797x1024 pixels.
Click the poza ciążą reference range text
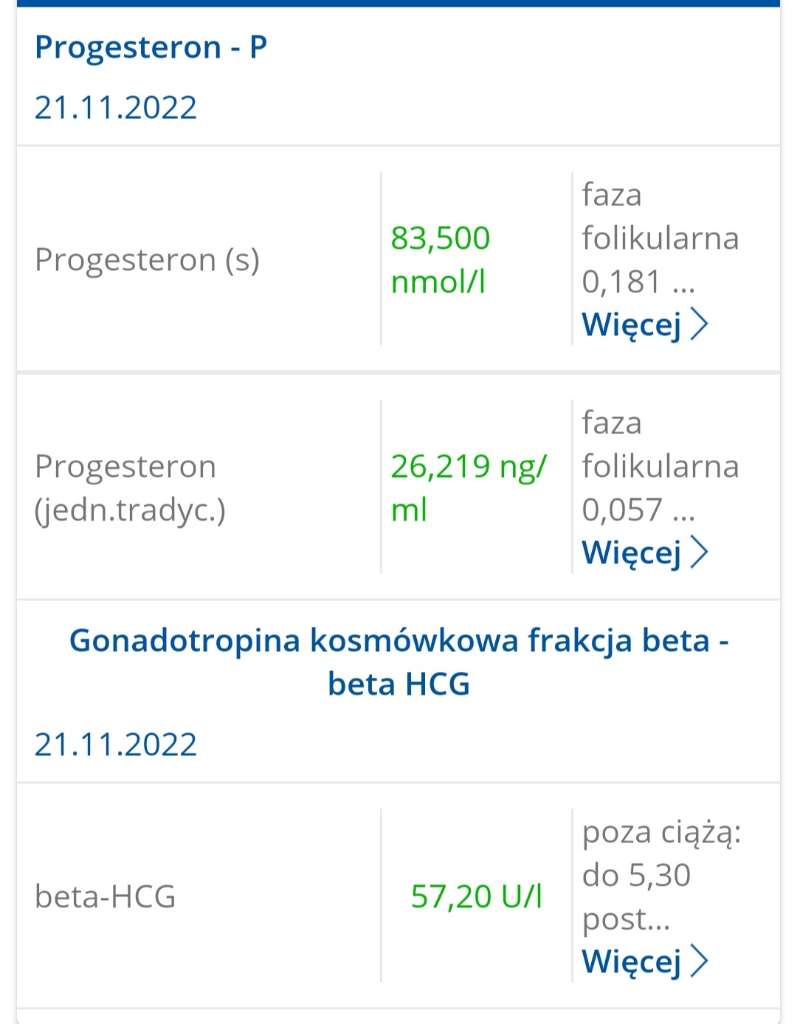click(x=660, y=855)
